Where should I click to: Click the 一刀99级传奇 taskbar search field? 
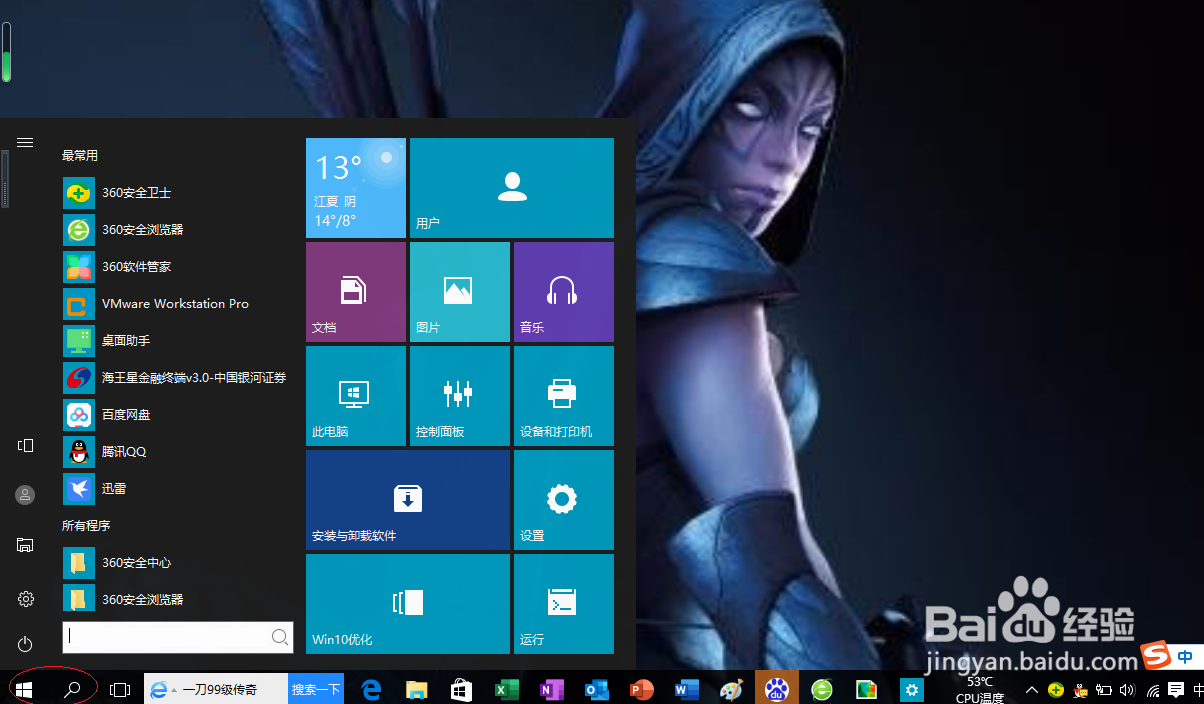click(217, 689)
